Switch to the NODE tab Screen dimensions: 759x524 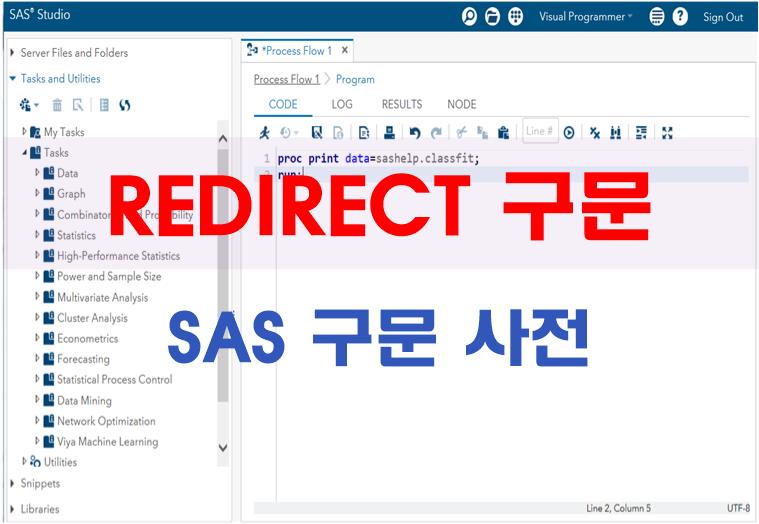point(462,104)
